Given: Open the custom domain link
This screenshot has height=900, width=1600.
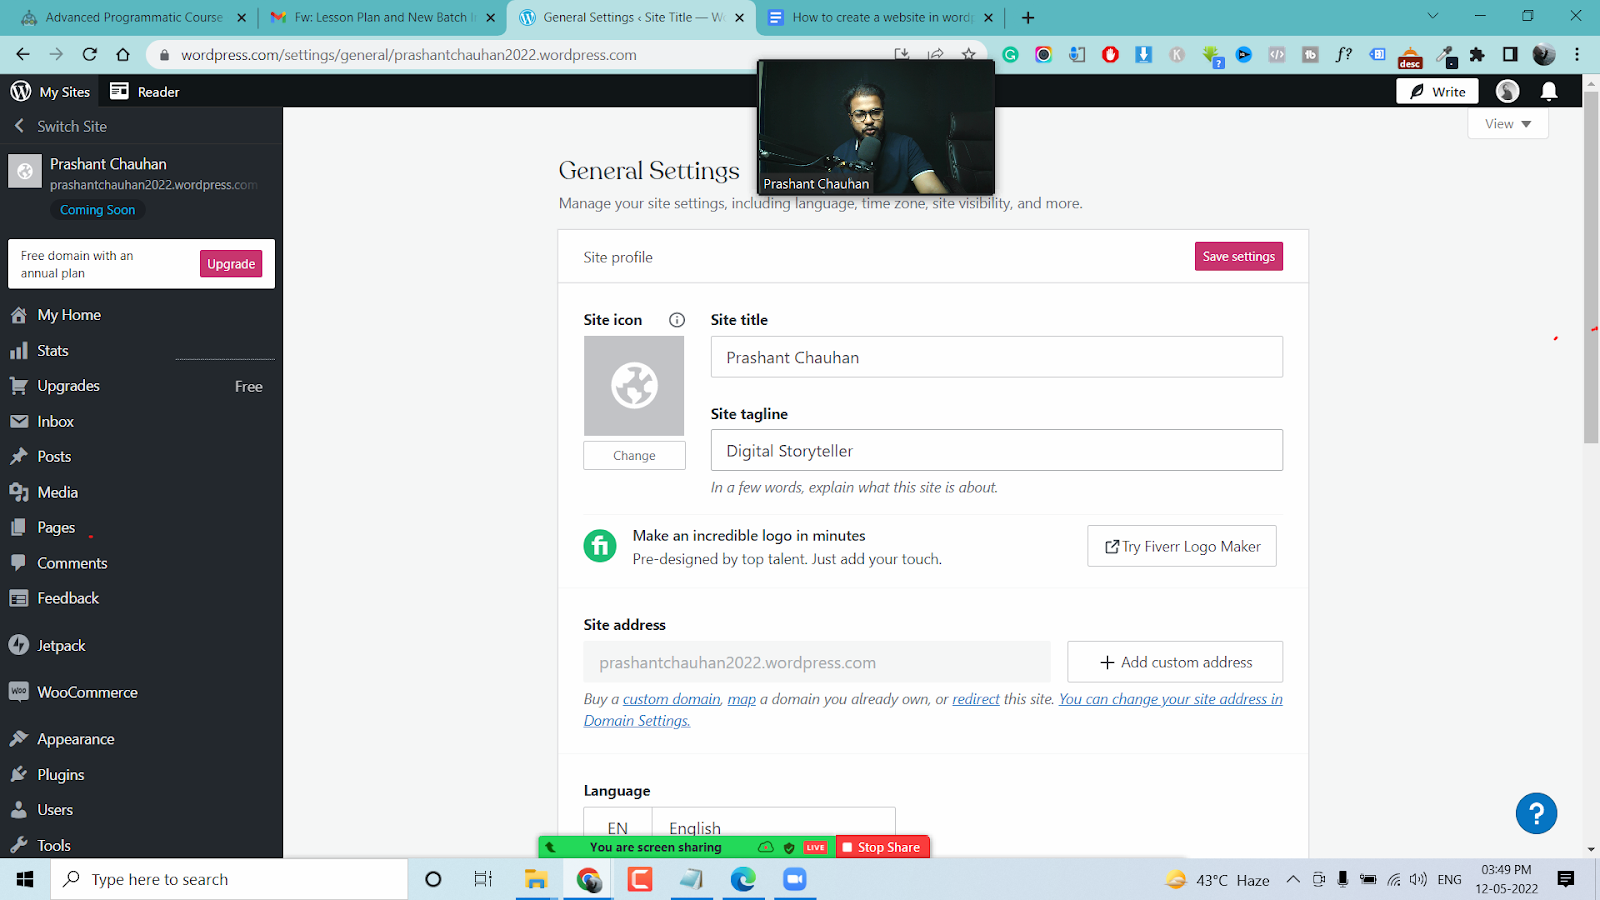Looking at the screenshot, I should click(672, 699).
